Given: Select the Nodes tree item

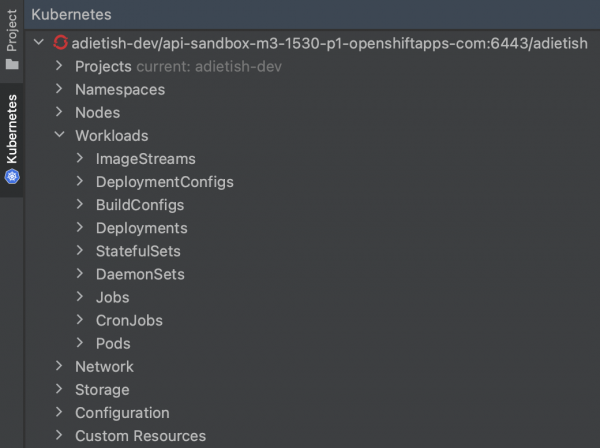Looking at the screenshot, I should pos(97,112).
